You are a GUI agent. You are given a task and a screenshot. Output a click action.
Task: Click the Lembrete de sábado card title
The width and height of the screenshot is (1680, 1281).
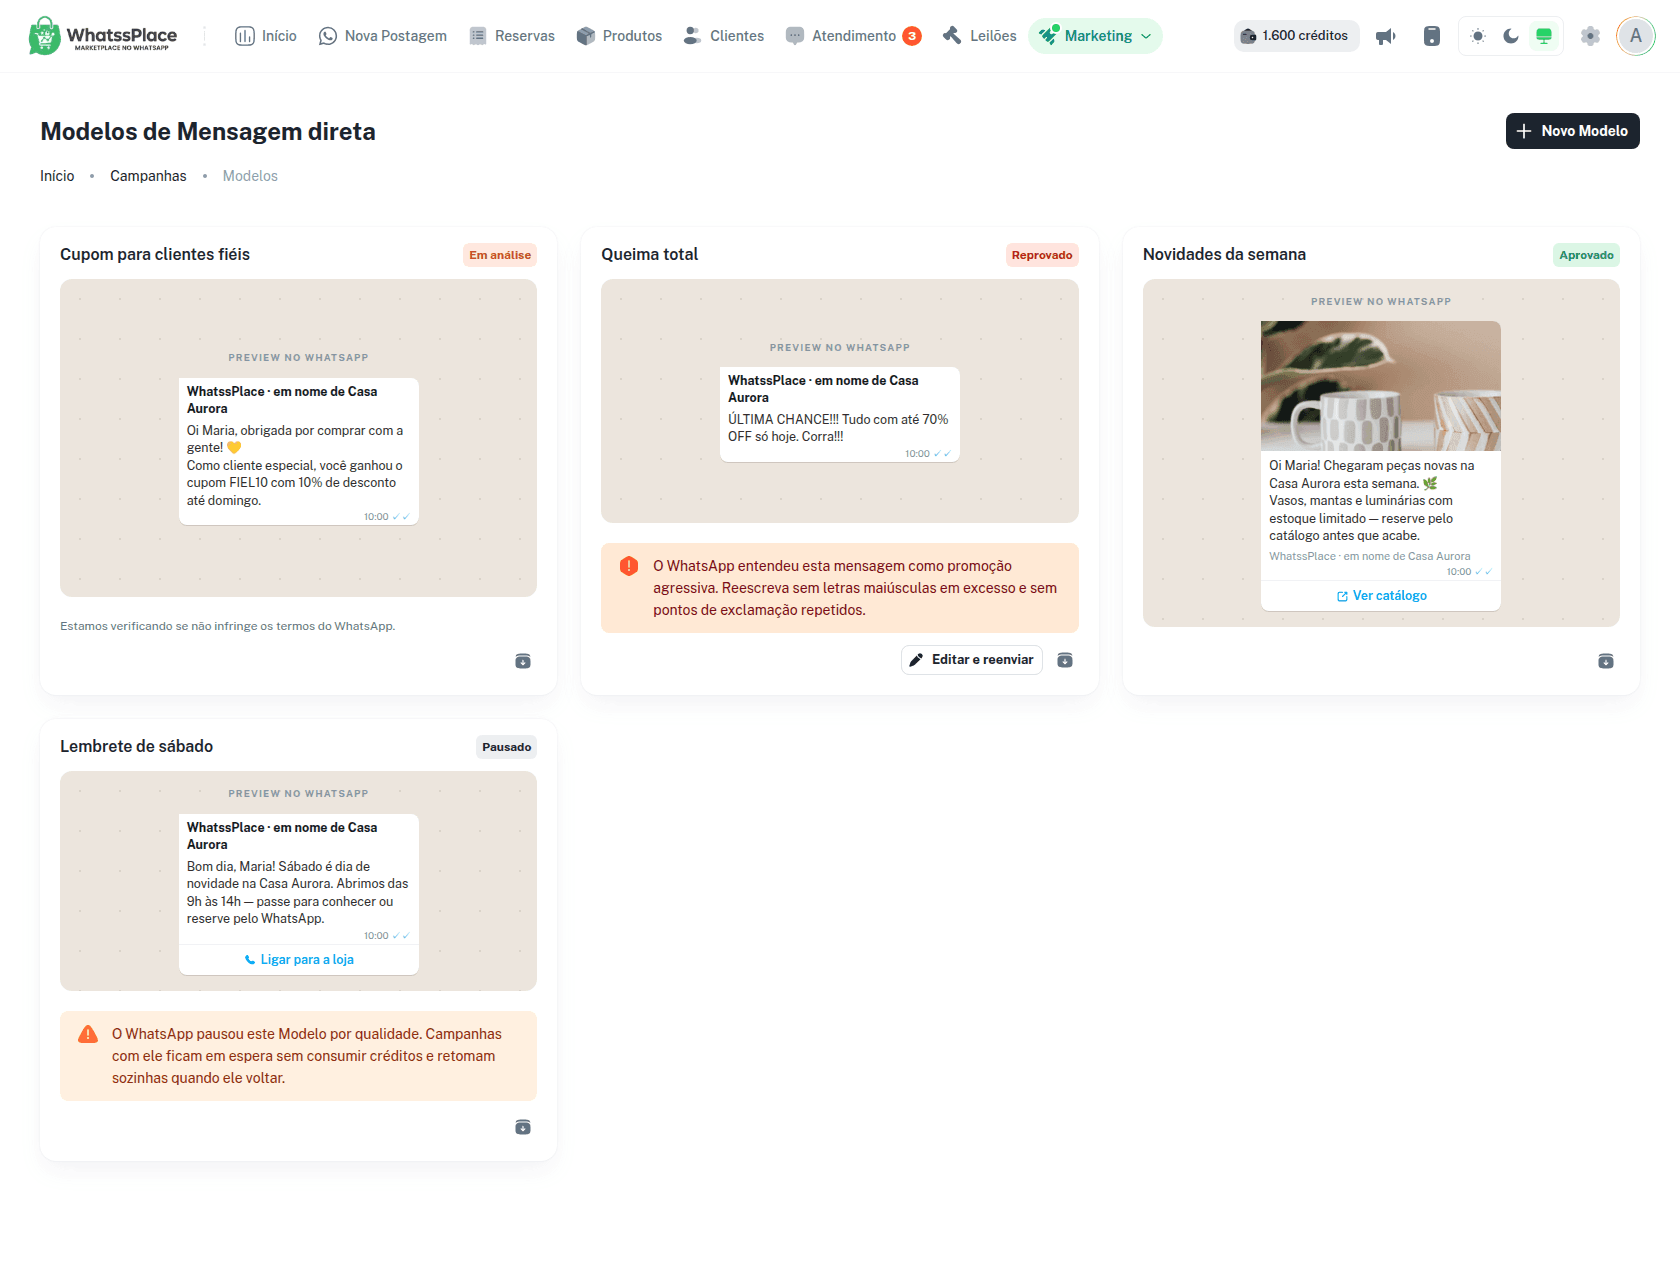tap(137, 747)
